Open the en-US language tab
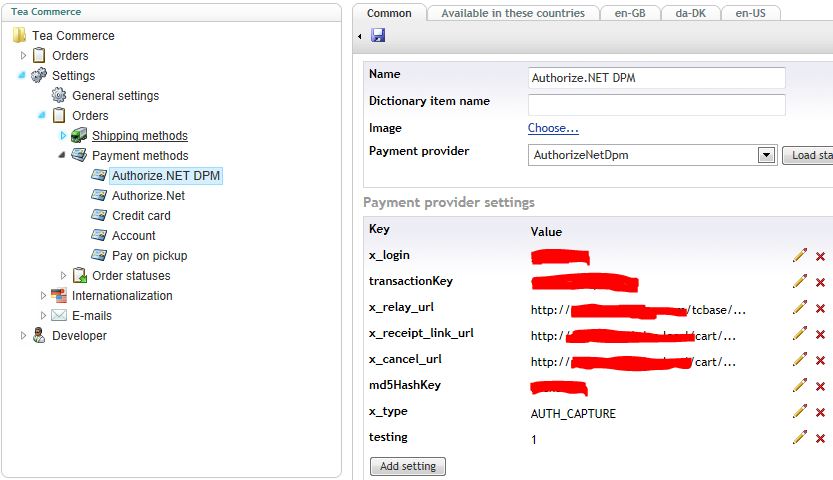Screen dimensions: 833x480 click(x=751, y=13)
